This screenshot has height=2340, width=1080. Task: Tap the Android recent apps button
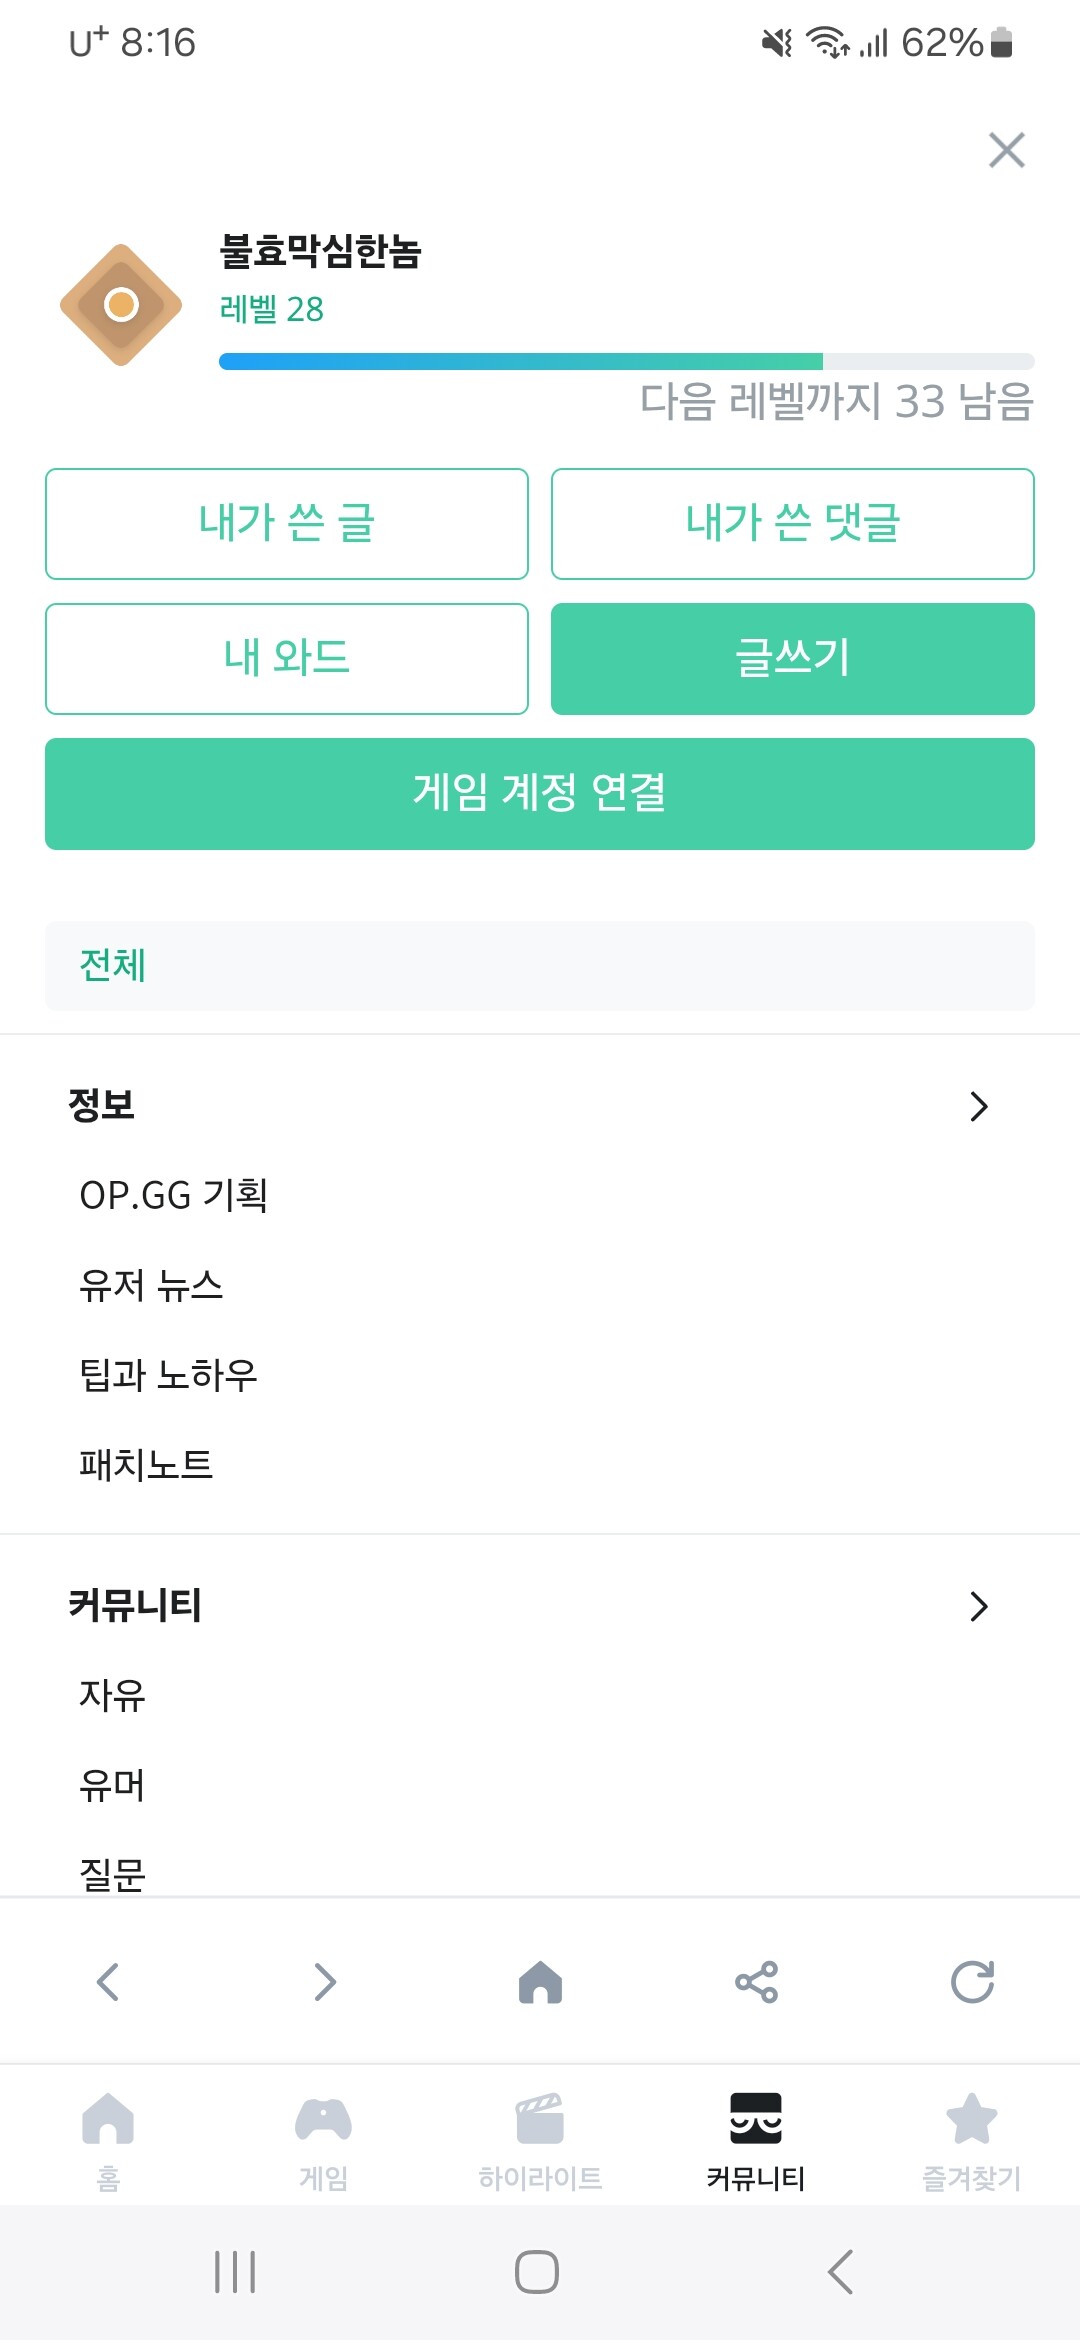coord(236,2272)
